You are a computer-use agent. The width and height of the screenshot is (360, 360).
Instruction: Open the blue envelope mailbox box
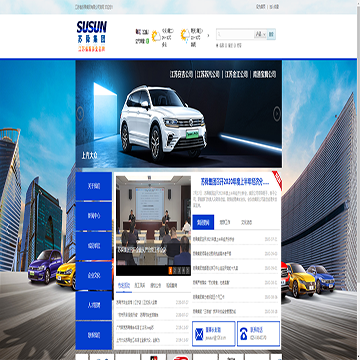(x=214, y=334)
